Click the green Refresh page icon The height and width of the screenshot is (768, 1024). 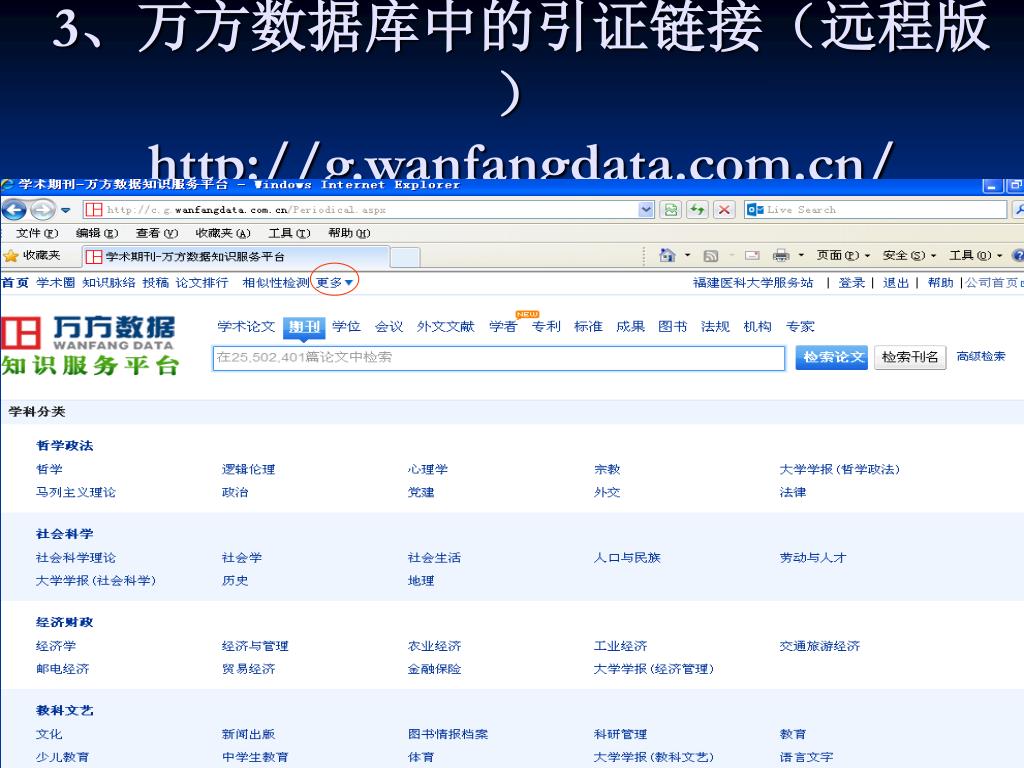click(x=697, y=210)
